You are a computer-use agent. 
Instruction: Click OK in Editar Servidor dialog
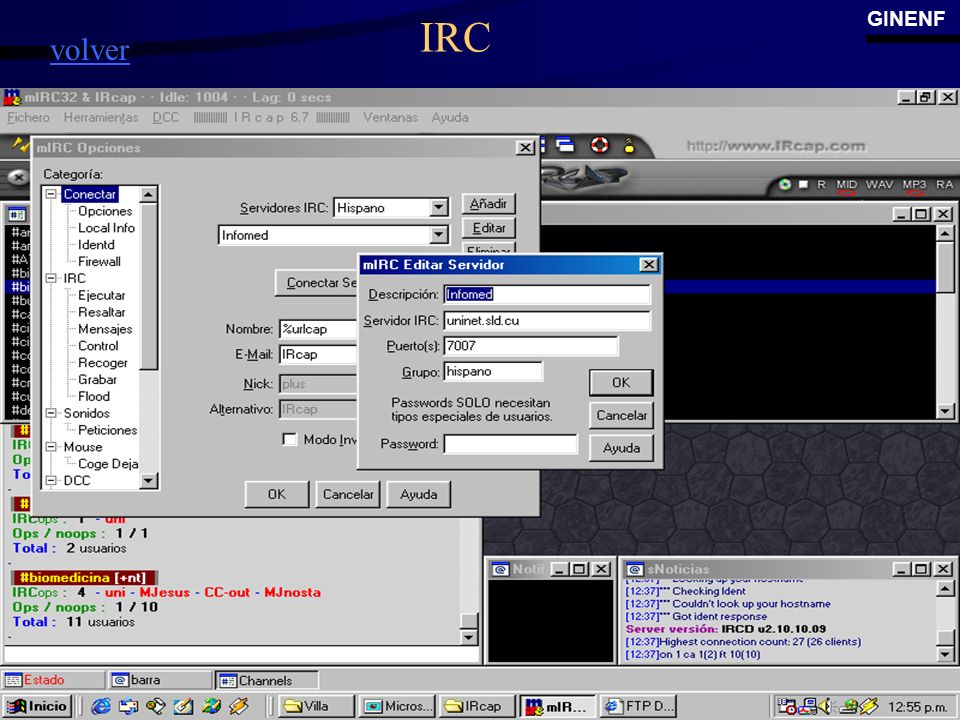click(x=621, y=383)
